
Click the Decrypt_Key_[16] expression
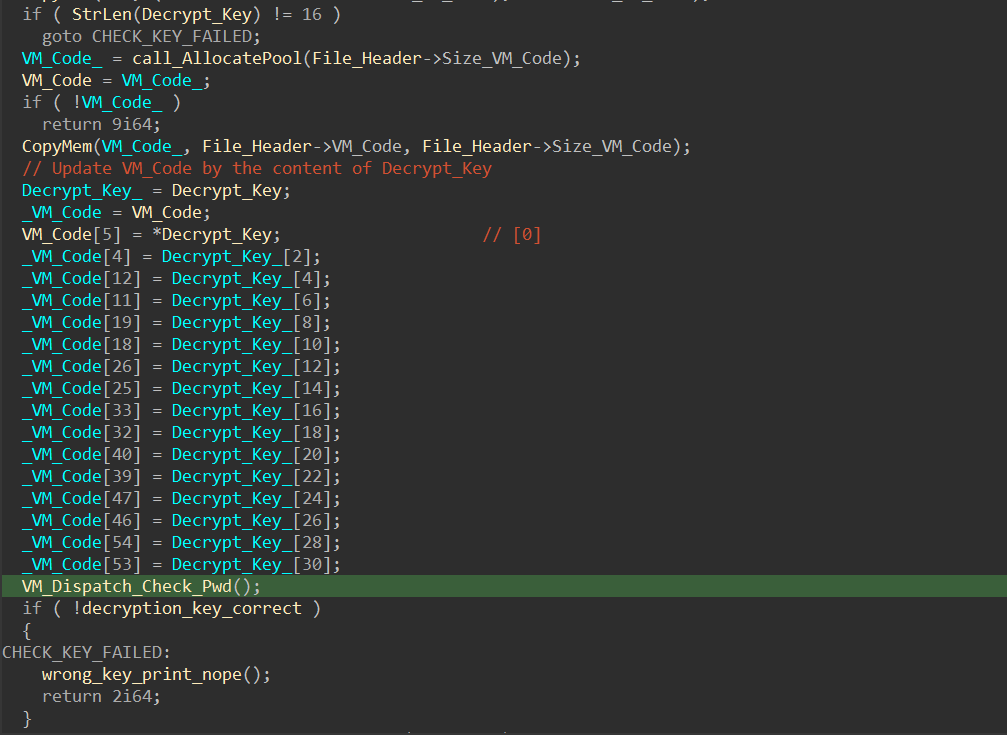(x=256, y=410)
